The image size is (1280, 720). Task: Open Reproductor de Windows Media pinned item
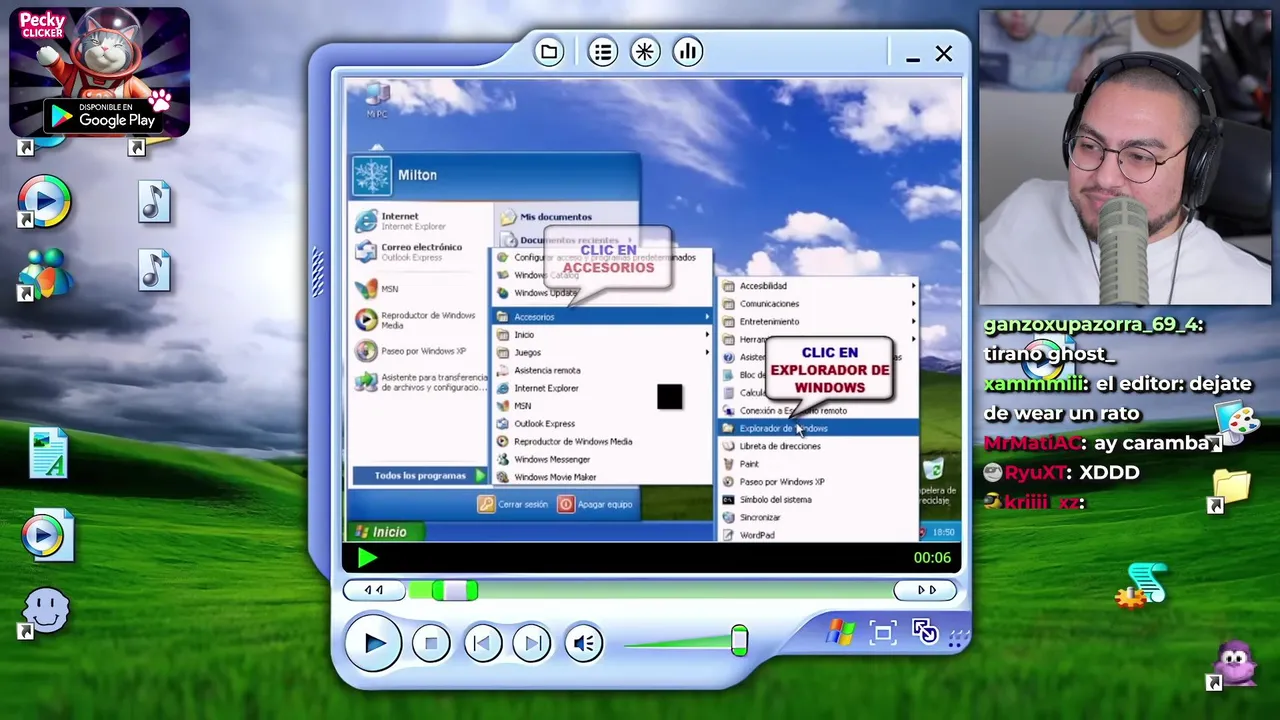click(x=417, y=320)
